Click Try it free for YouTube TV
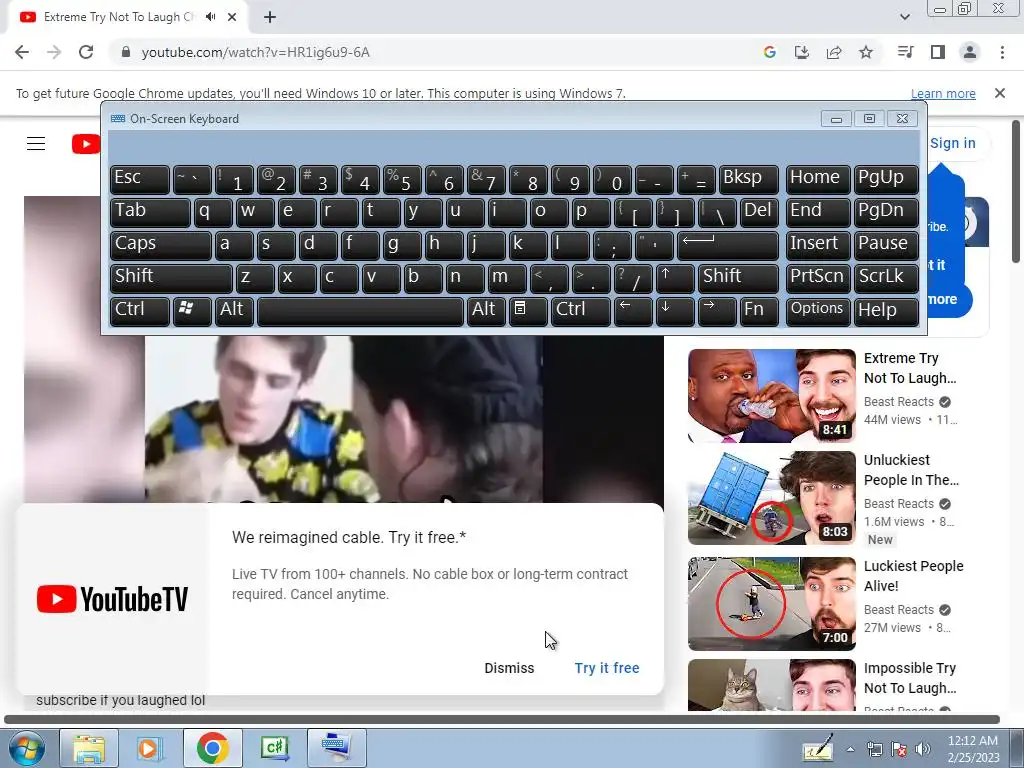 [607, 668]
